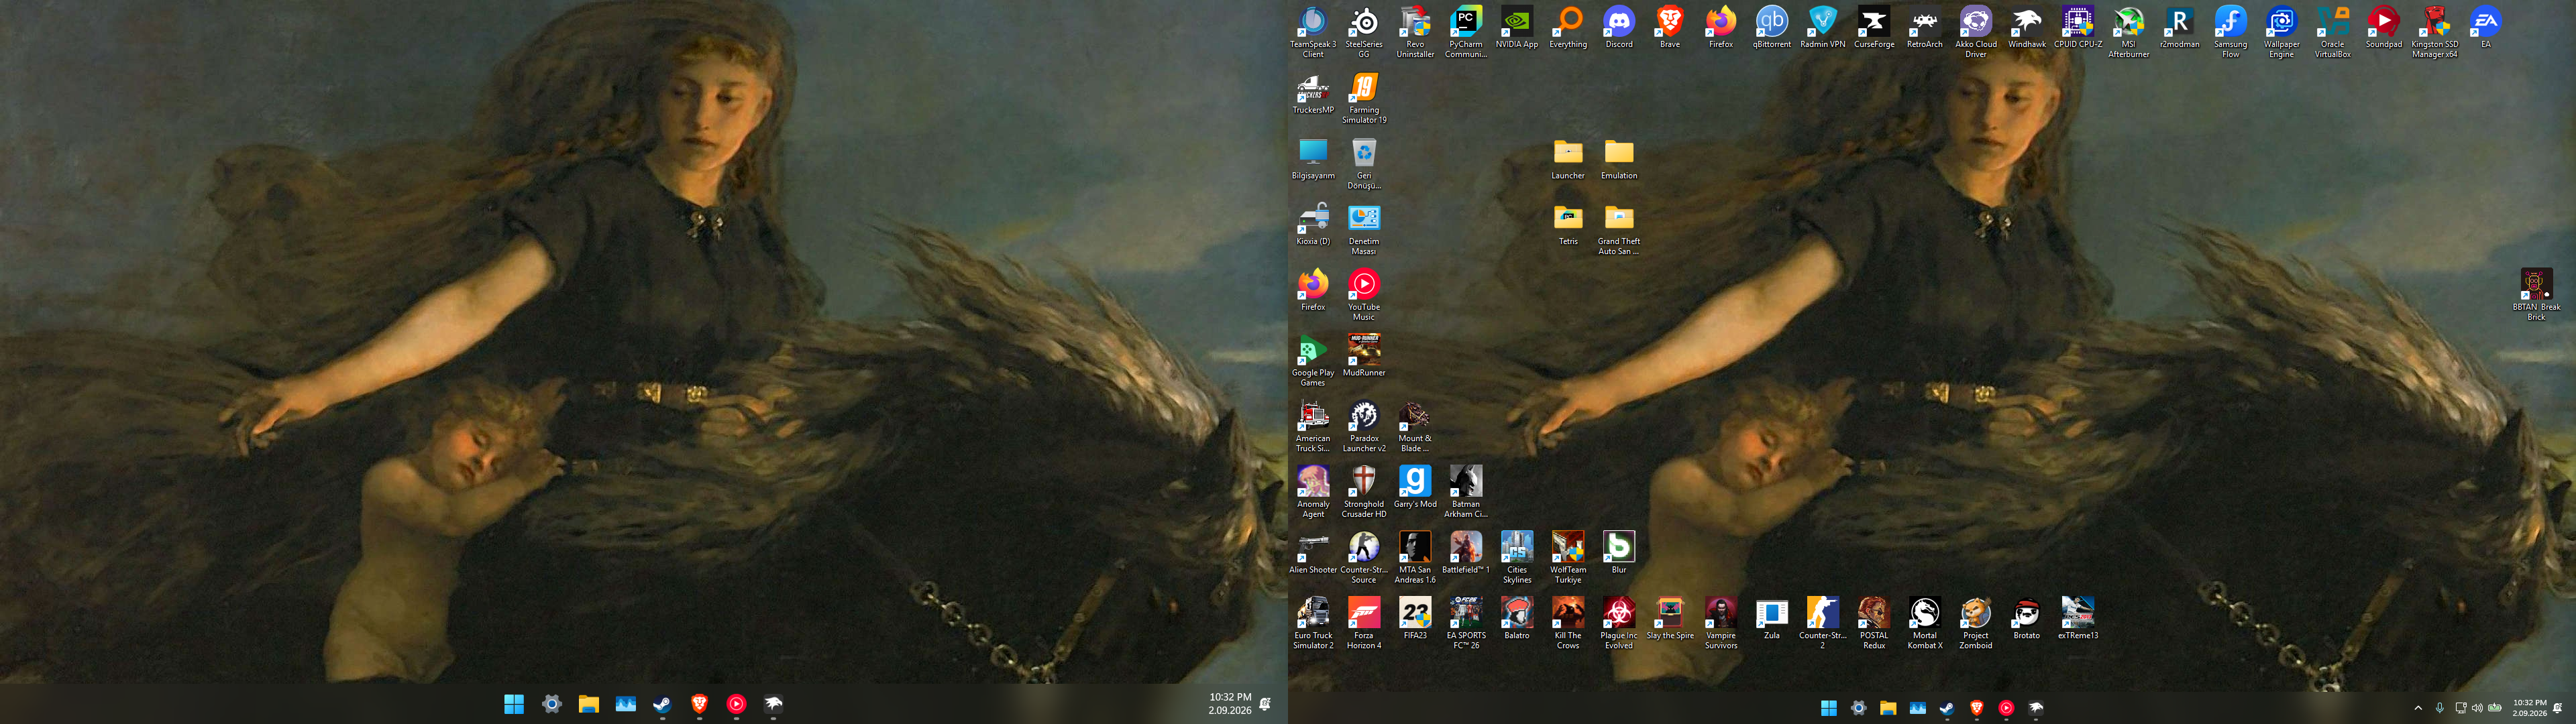Open the r2modman shortcut
This screenshot has width=2576, height=724.
(2180, 27)
